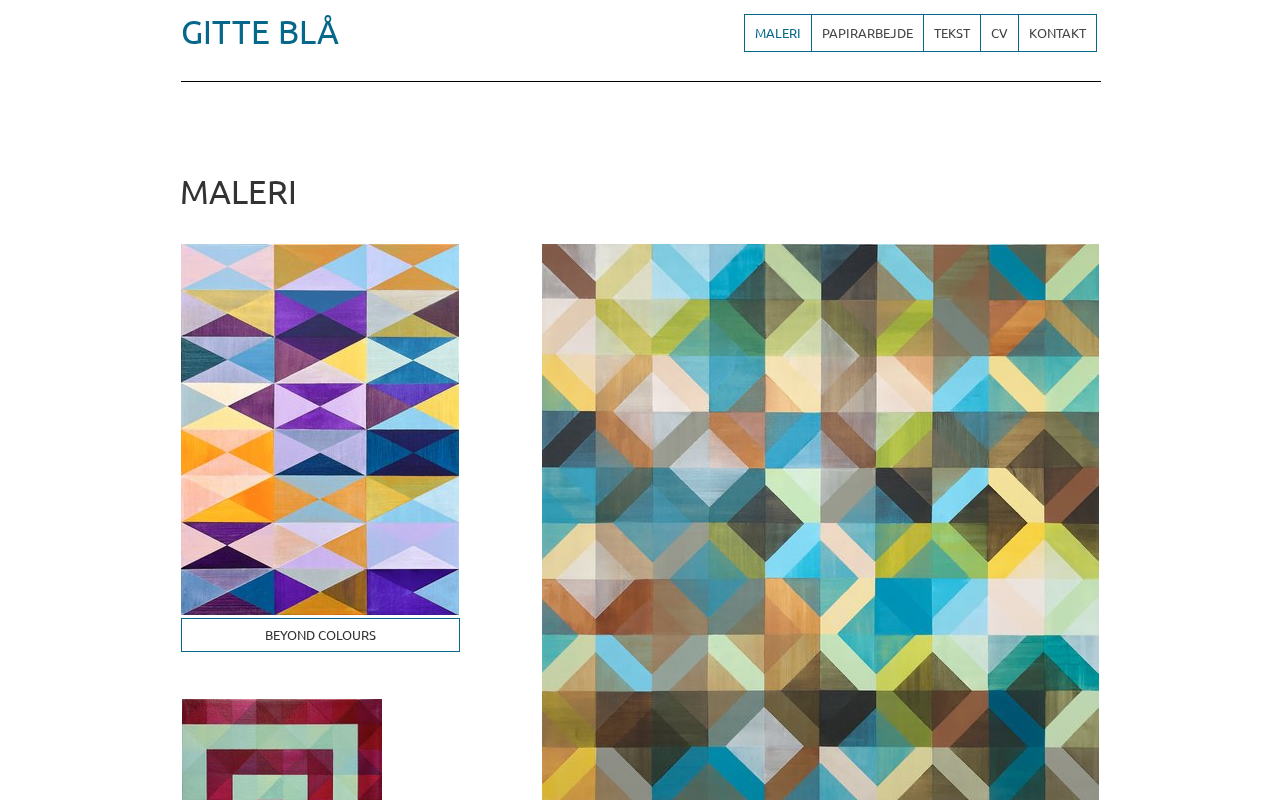1280x800 pixels.
Task: Click the MALERI page heading
Action: (238, 192)
